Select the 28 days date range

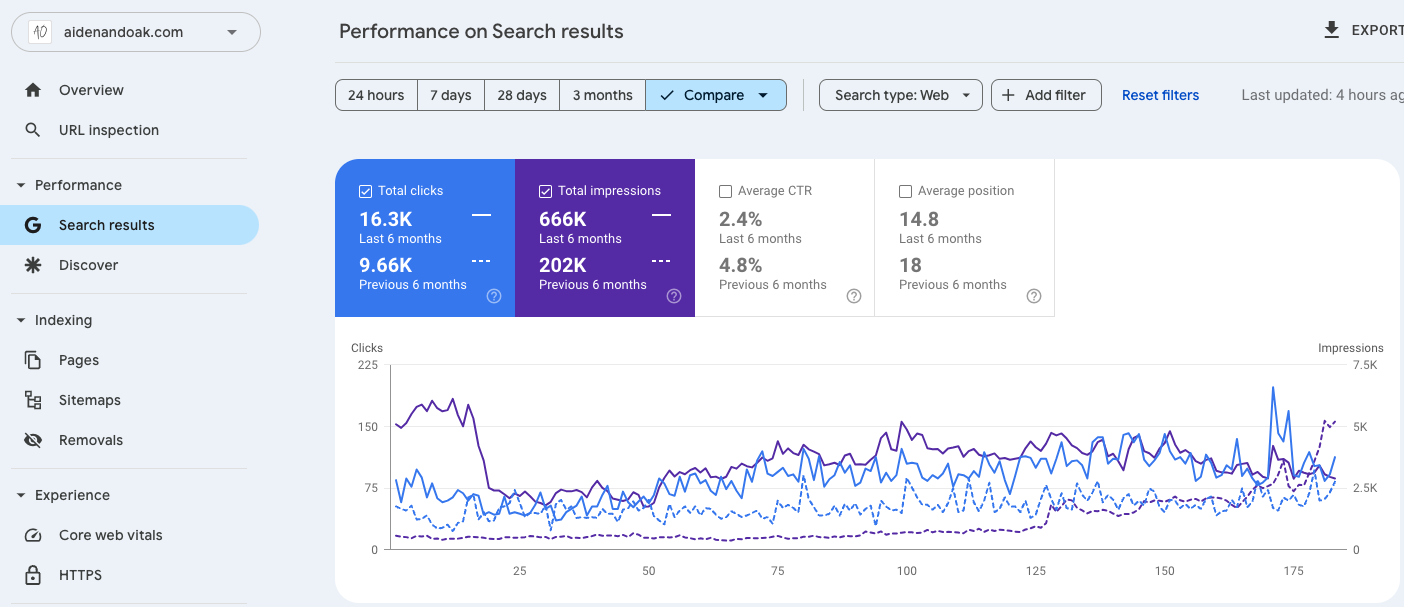coord(522,95)
